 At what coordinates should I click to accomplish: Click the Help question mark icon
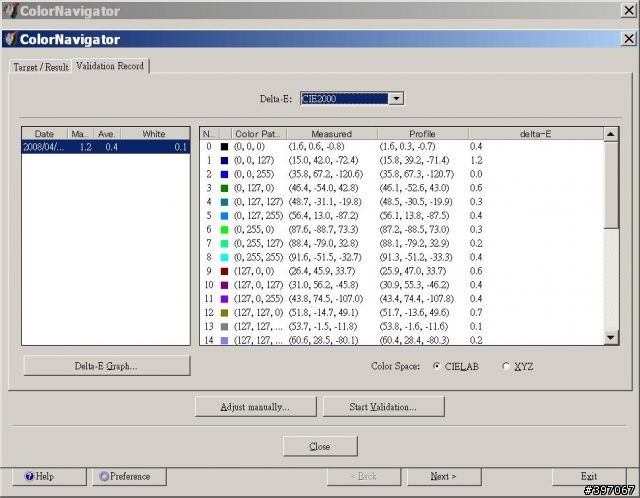29,476
